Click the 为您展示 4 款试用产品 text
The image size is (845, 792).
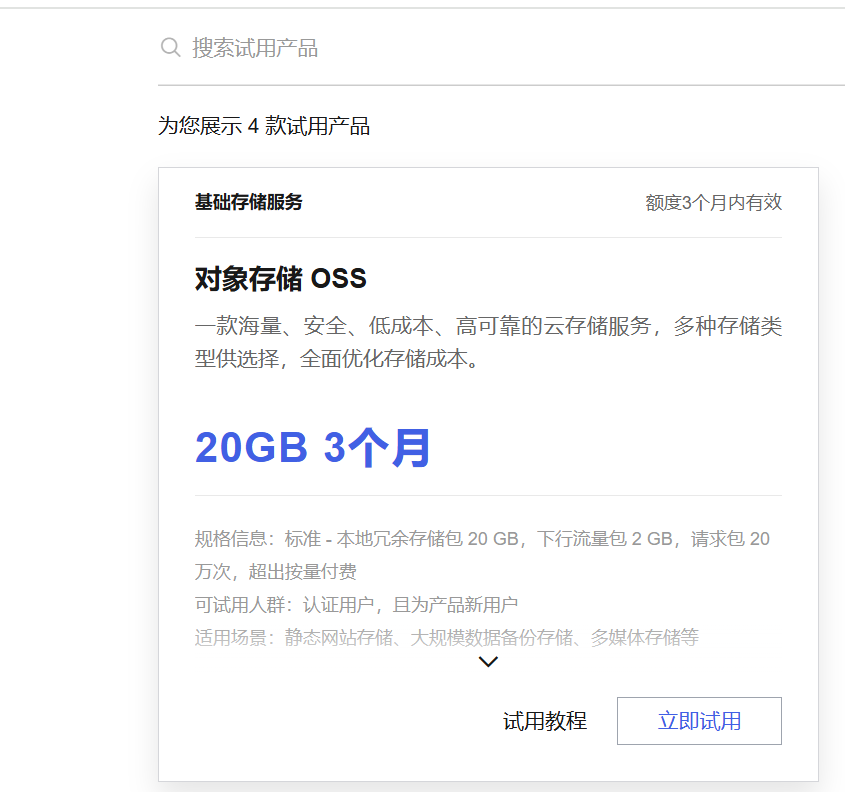[264, 126]
